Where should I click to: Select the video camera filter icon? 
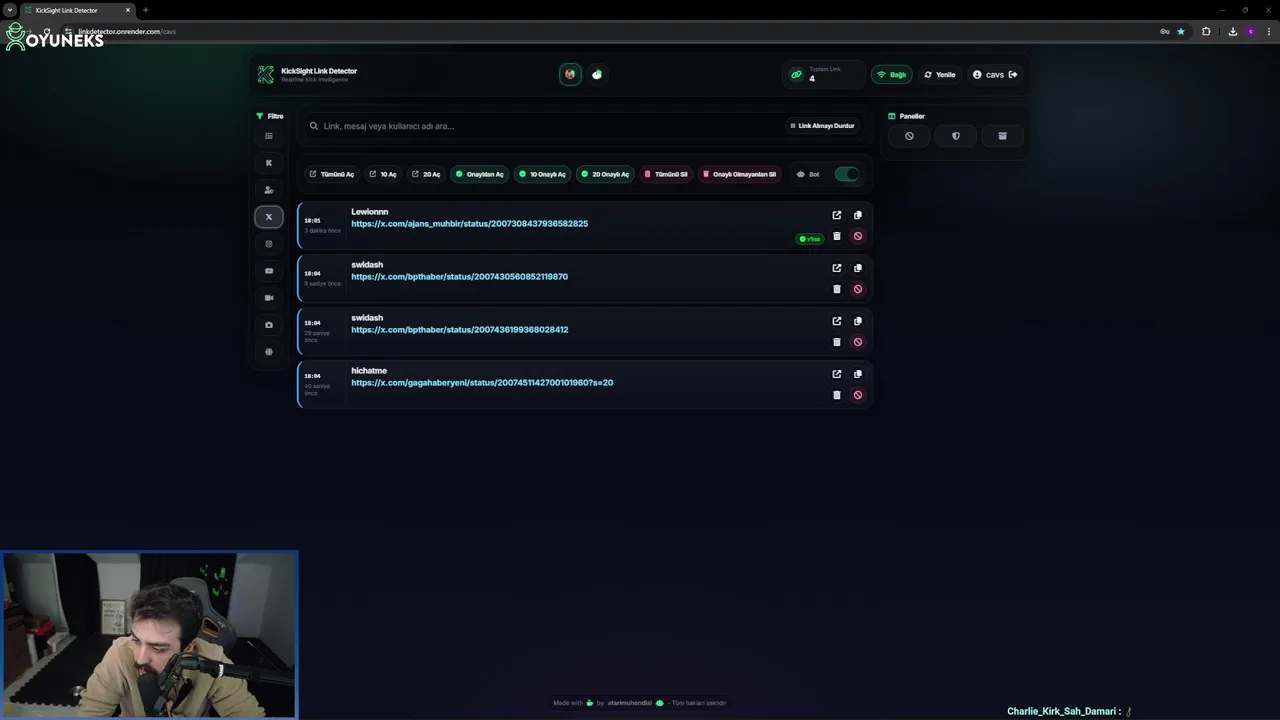tap(268, 298)
